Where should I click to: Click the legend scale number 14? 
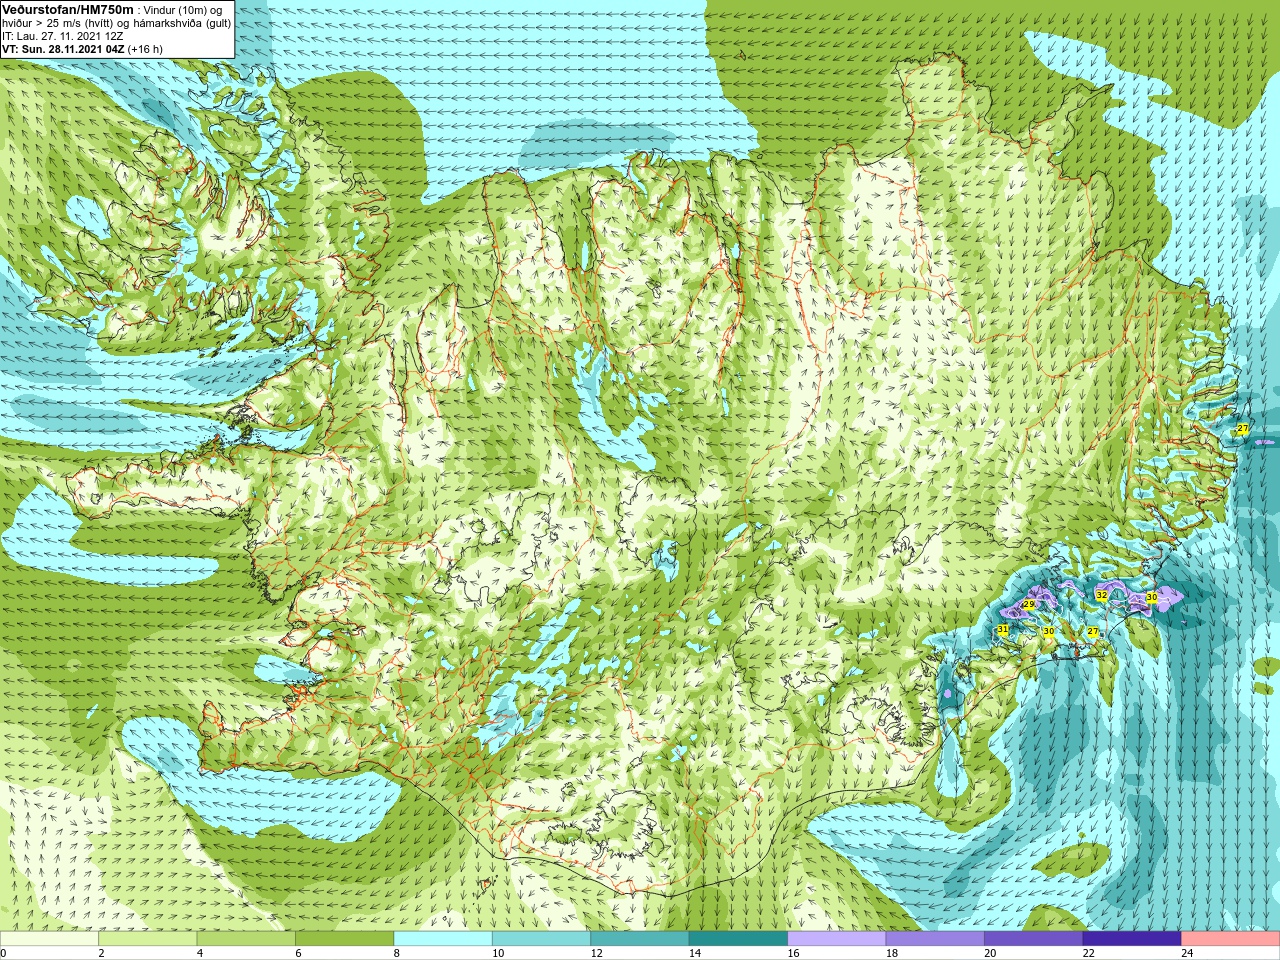[695, 953]
